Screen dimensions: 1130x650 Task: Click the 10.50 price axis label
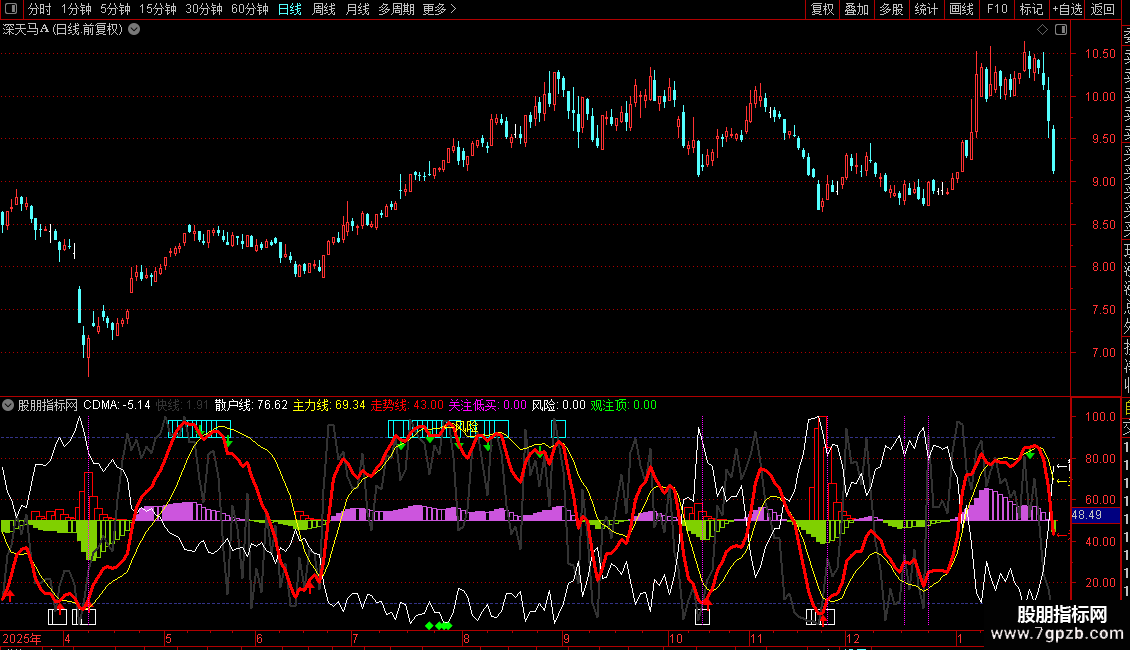pyautogui.click(x=1100, y=53)
